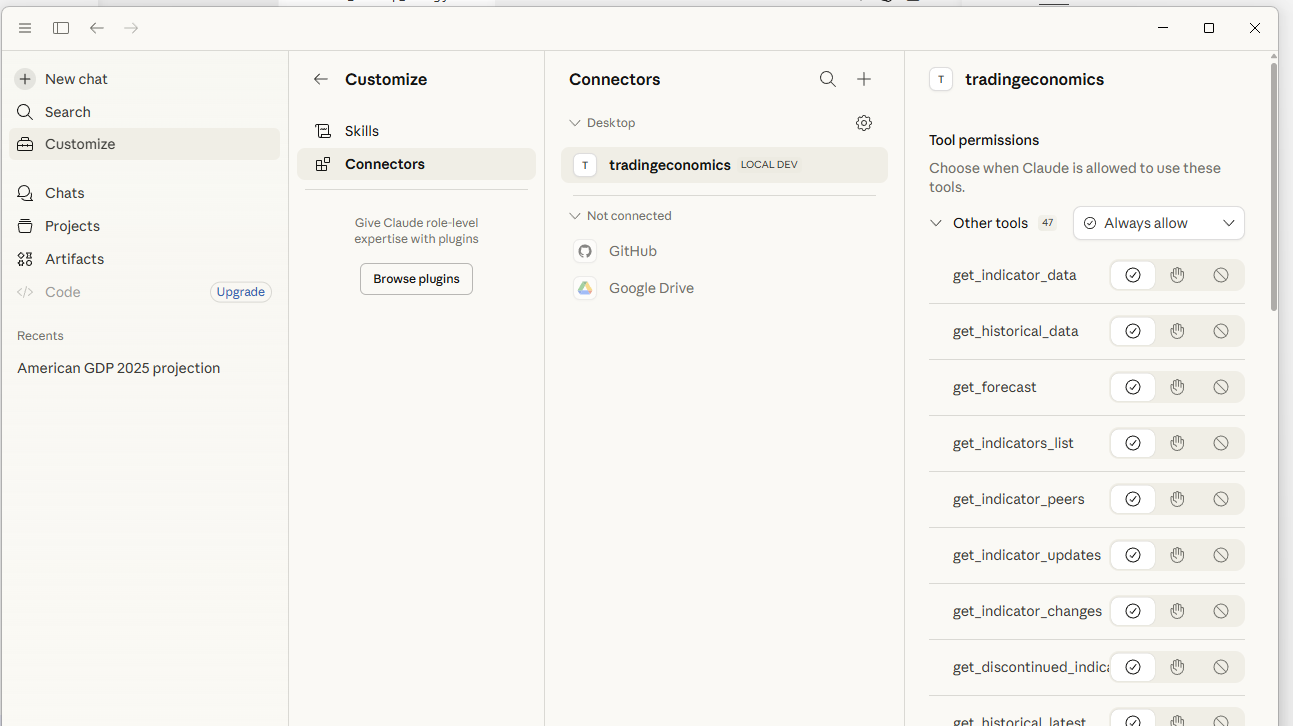This screenshot has width=1293, height=726.
Task: Click the Browse plugins button
Action: coord(416,279)
